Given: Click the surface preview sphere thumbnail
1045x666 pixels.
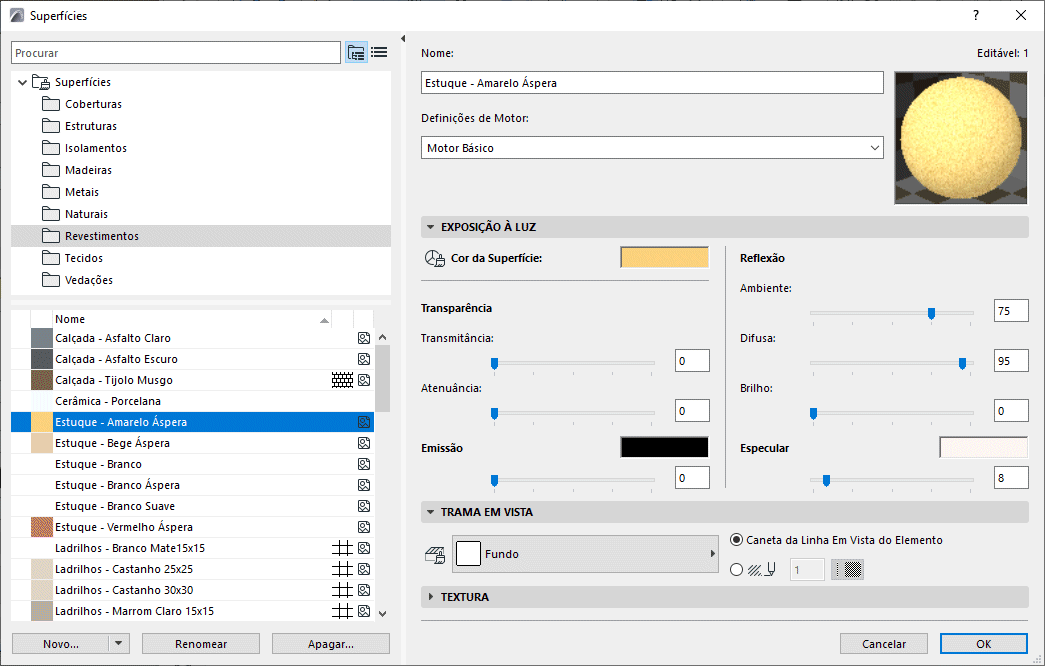Looking at the screenshot, I should pos(960,138).
